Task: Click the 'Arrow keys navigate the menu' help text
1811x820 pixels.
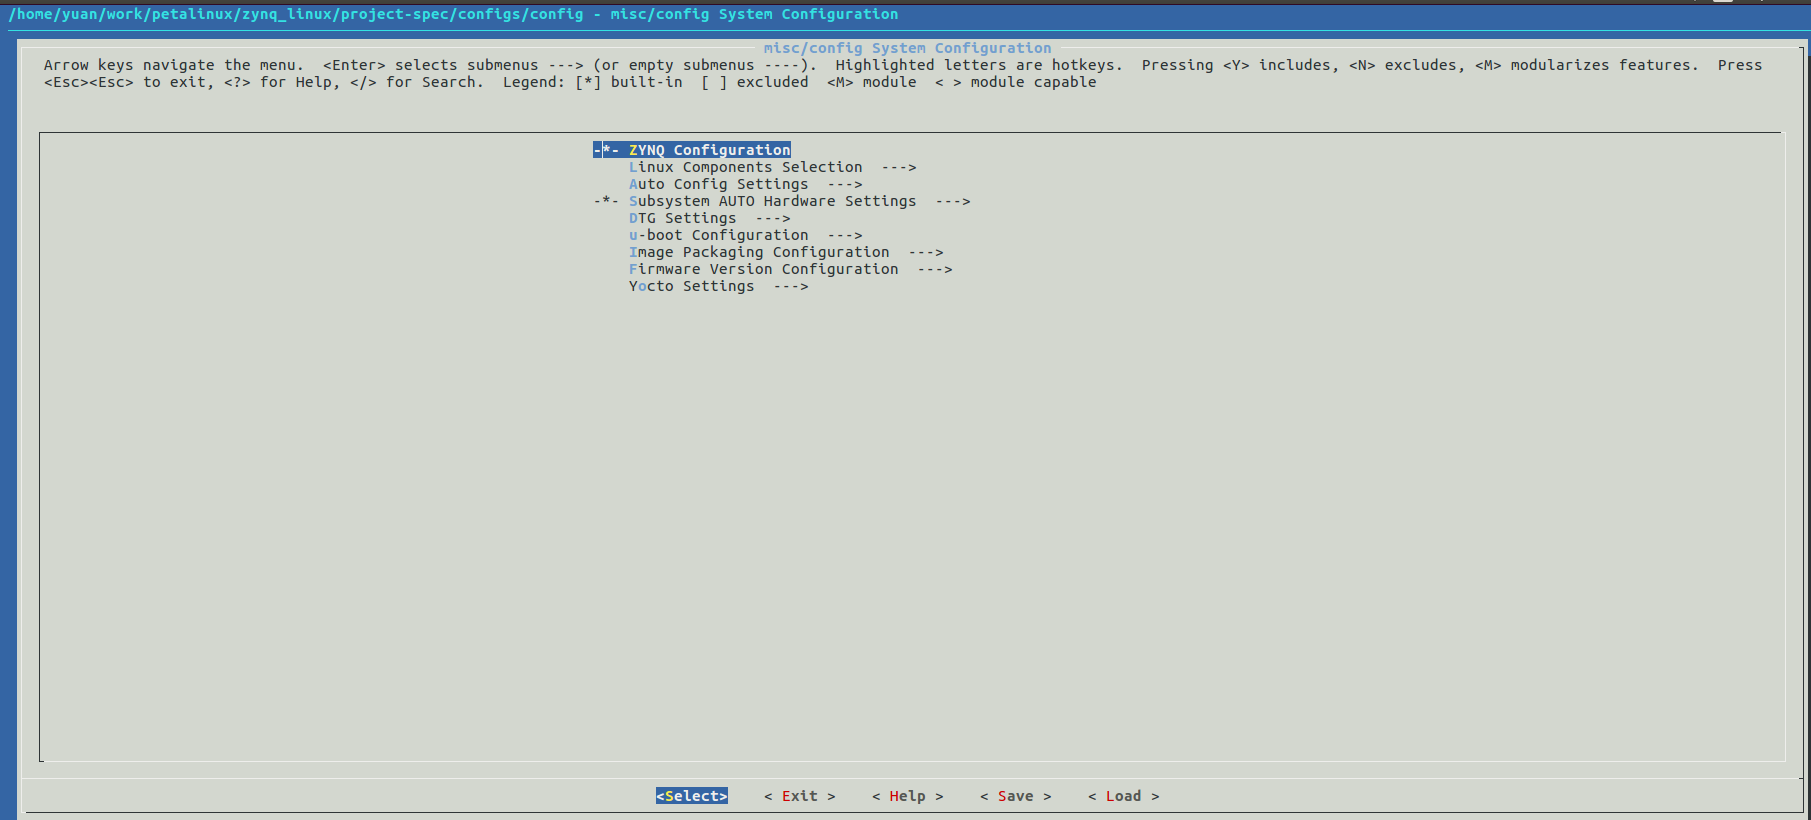Action: 173,65
